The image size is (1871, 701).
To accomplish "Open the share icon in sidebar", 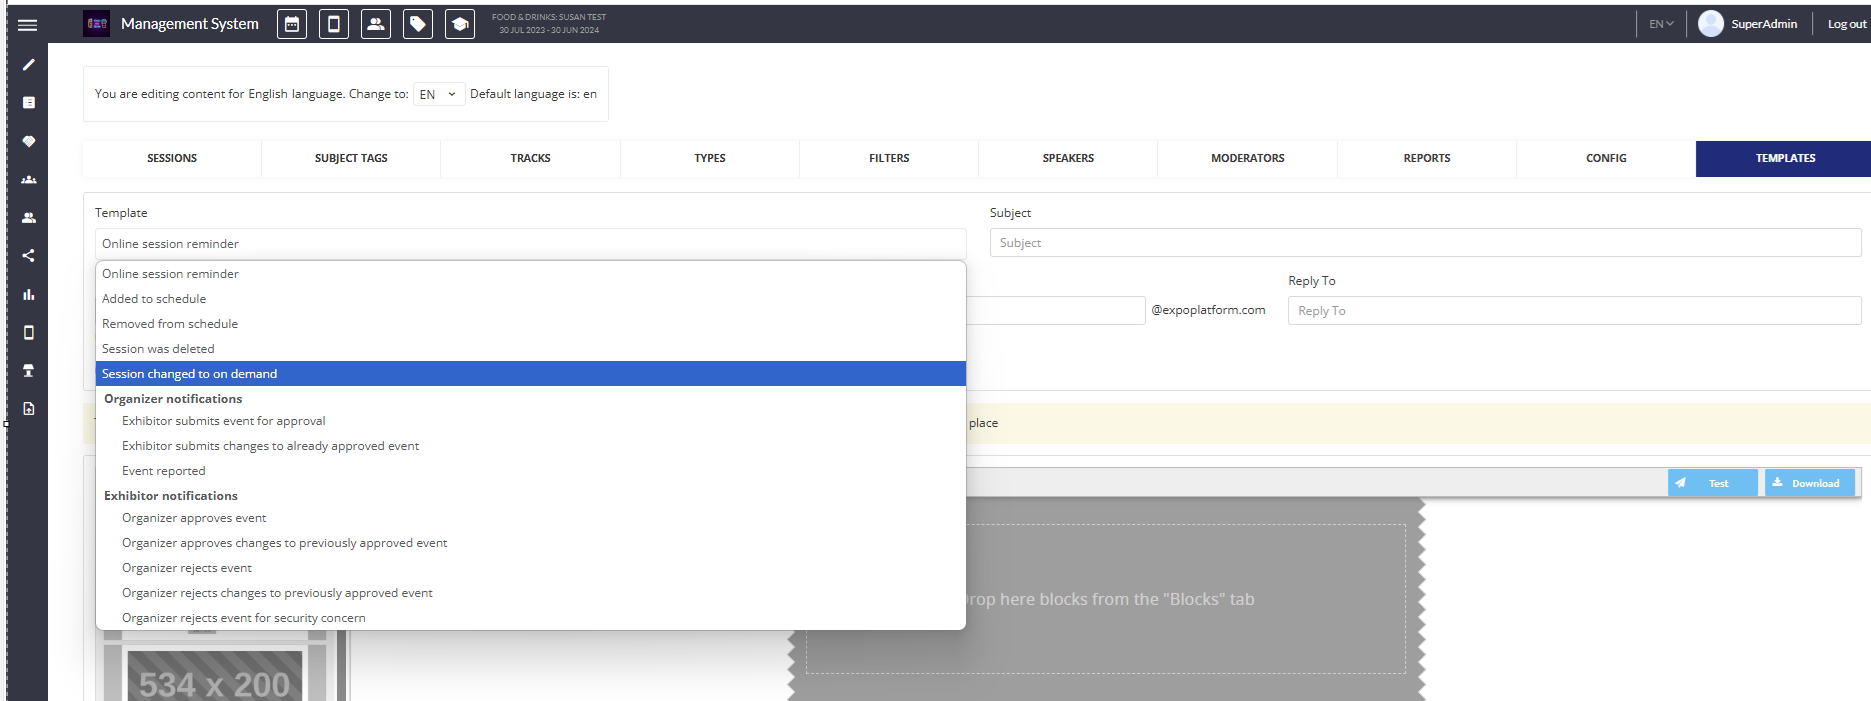I will tap(29, 256).
